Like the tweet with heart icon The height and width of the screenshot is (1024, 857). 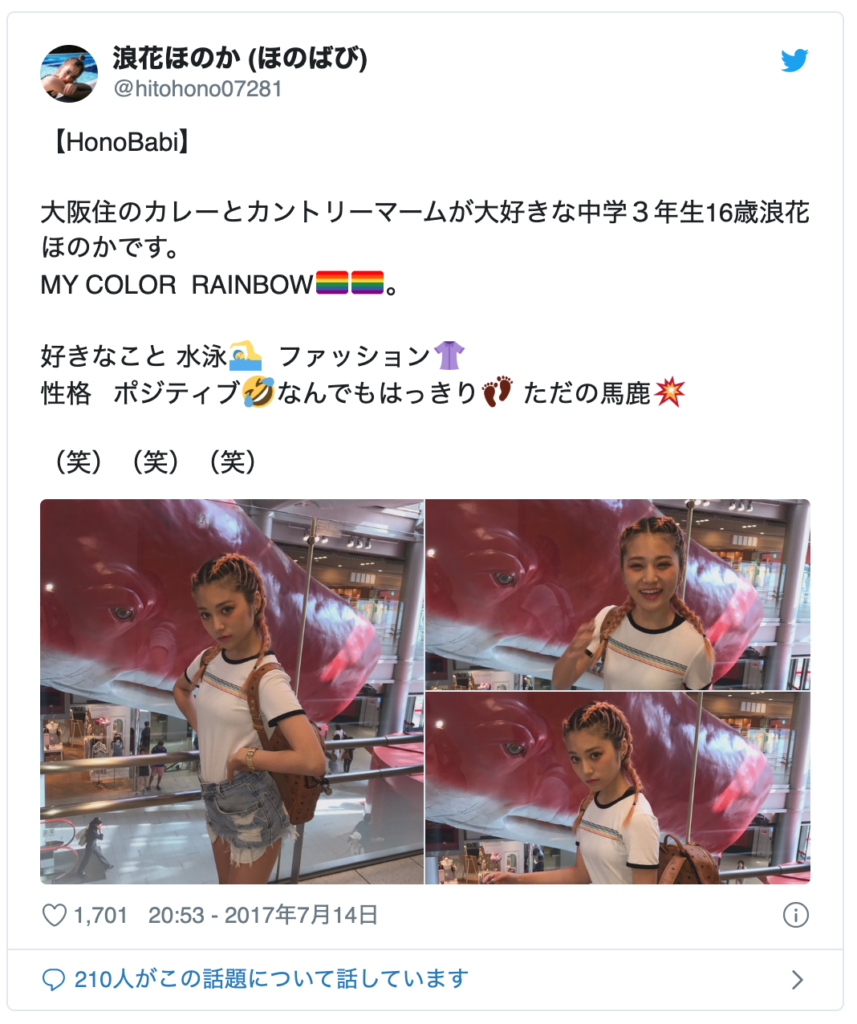[54, 915]
